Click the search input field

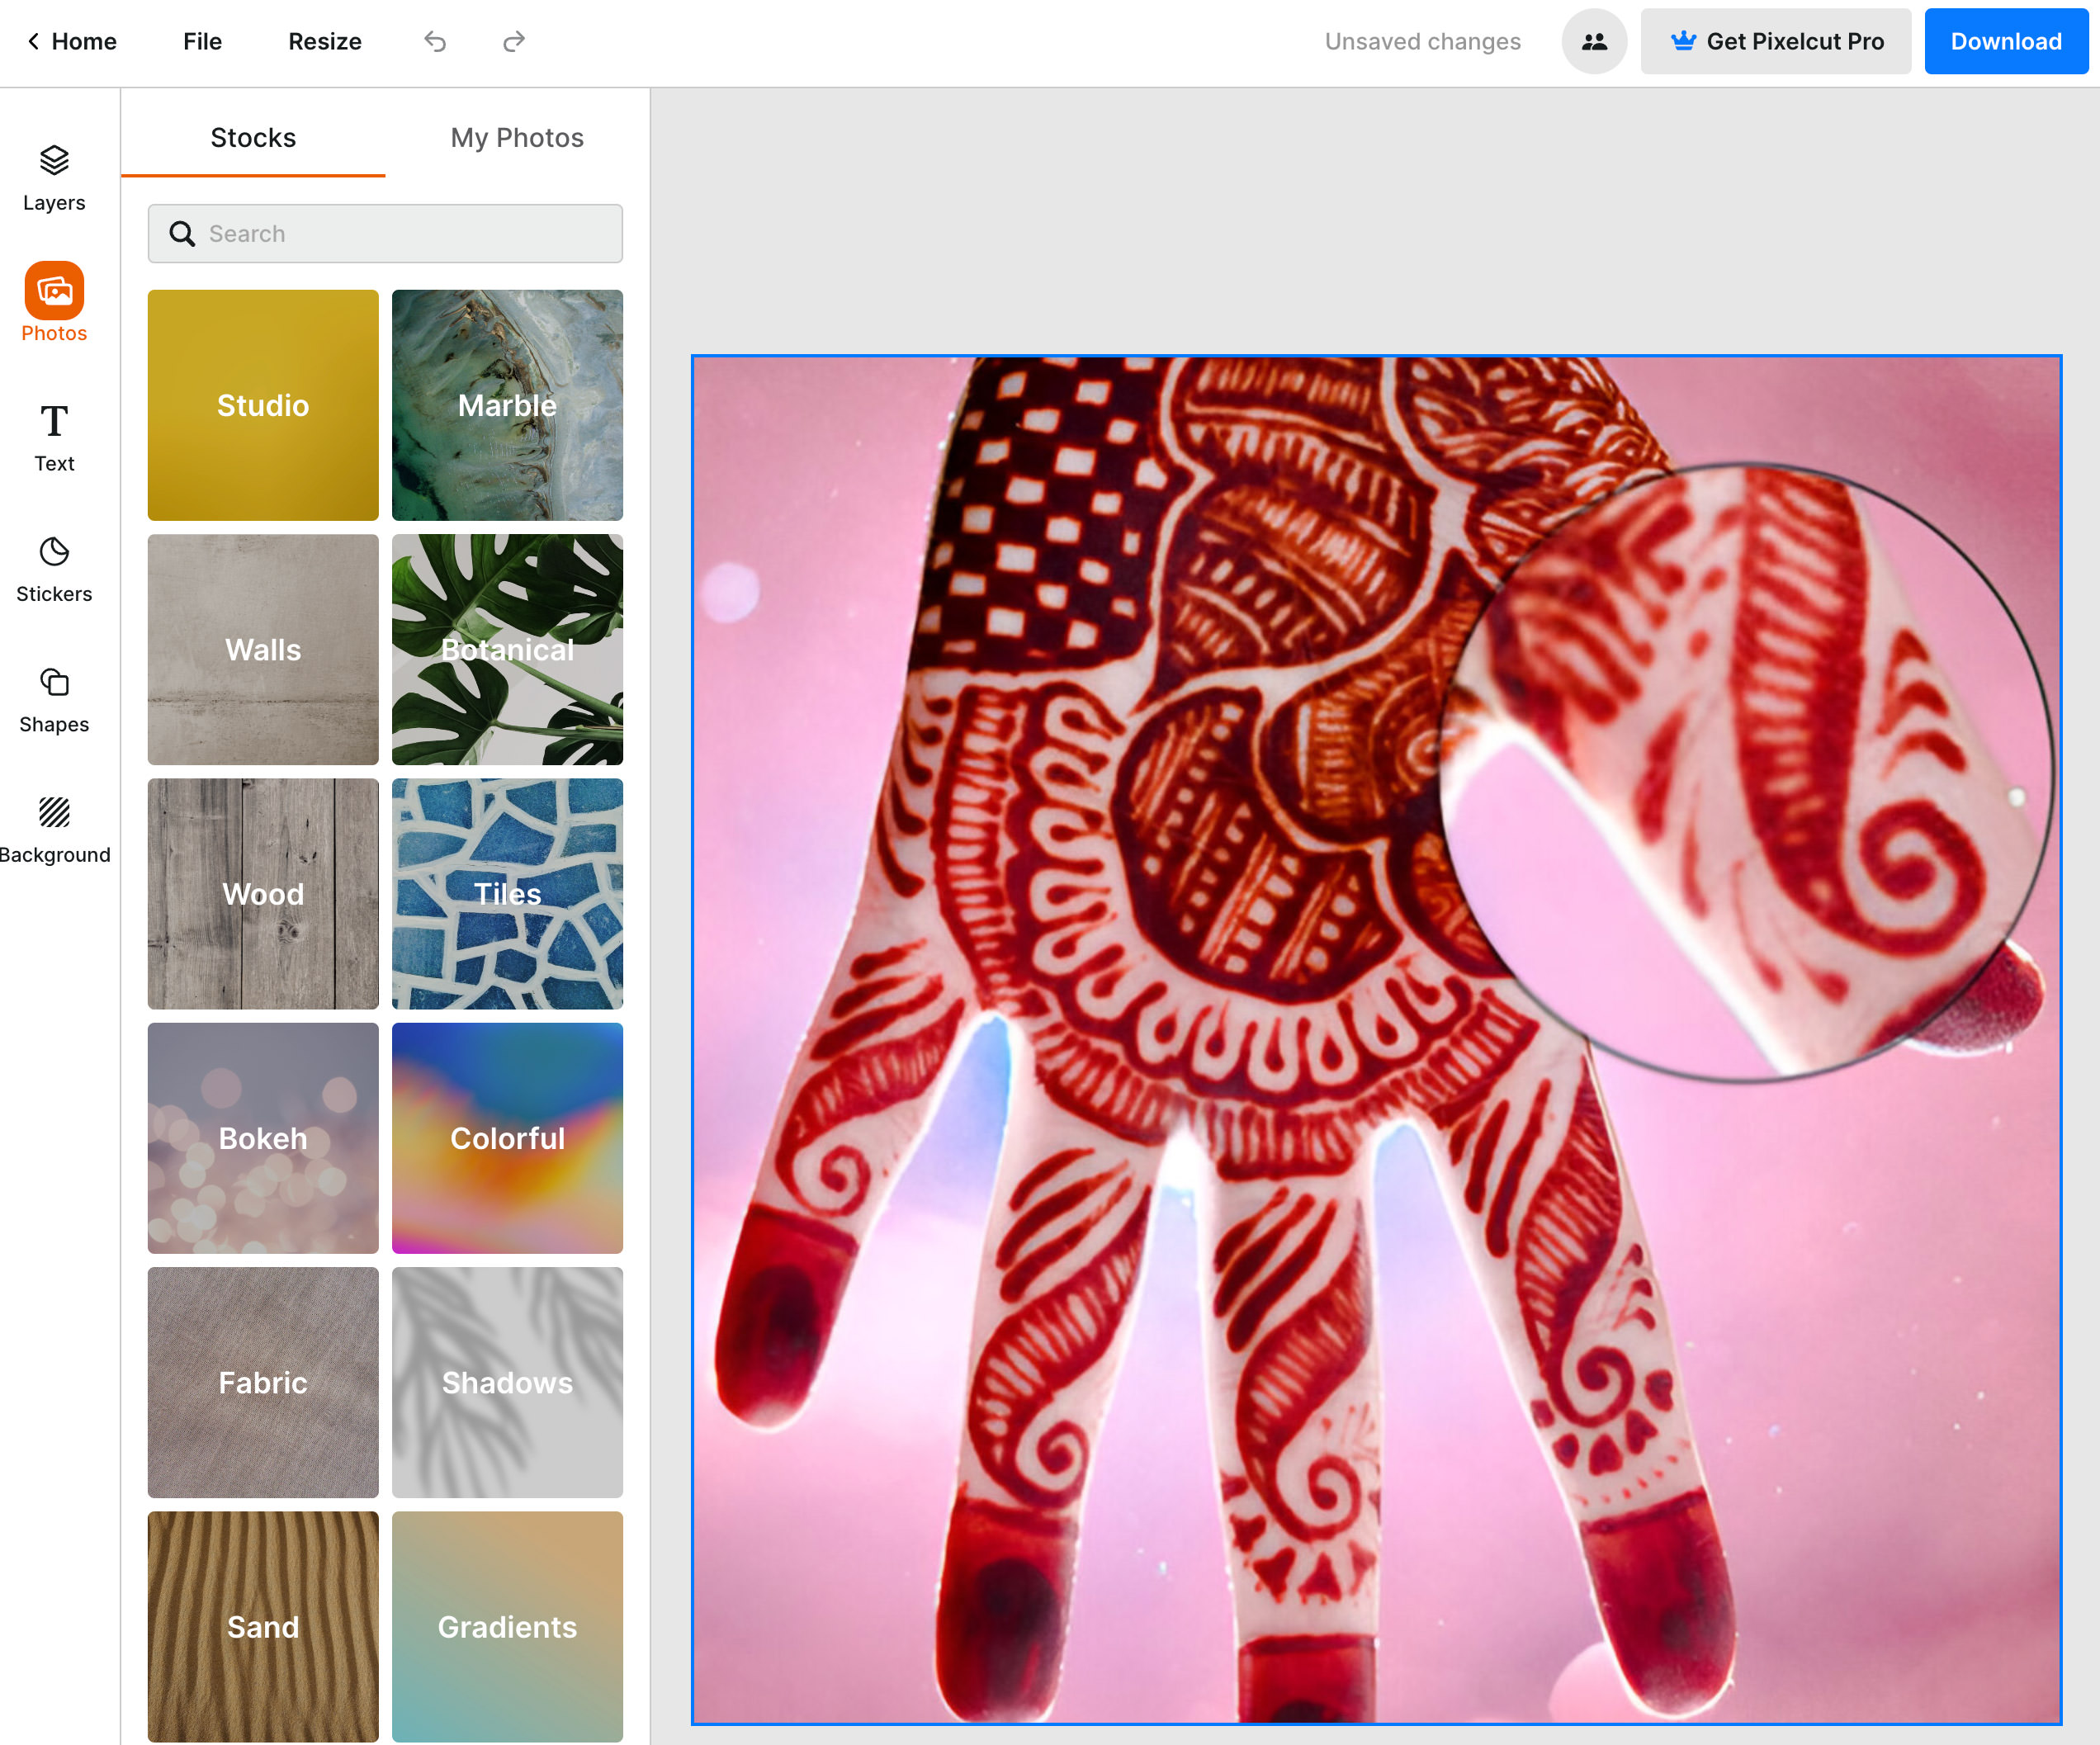385,234
